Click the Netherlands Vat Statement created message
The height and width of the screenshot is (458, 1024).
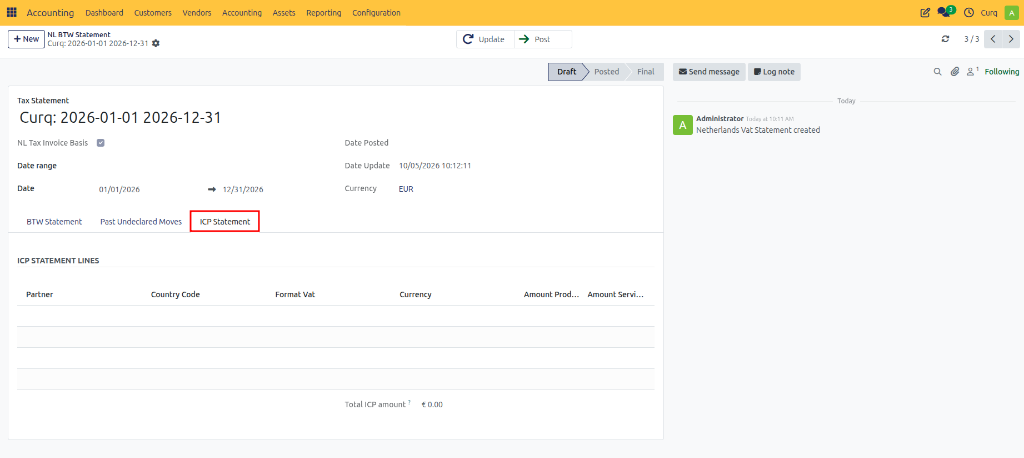click(x=758, y=130)
